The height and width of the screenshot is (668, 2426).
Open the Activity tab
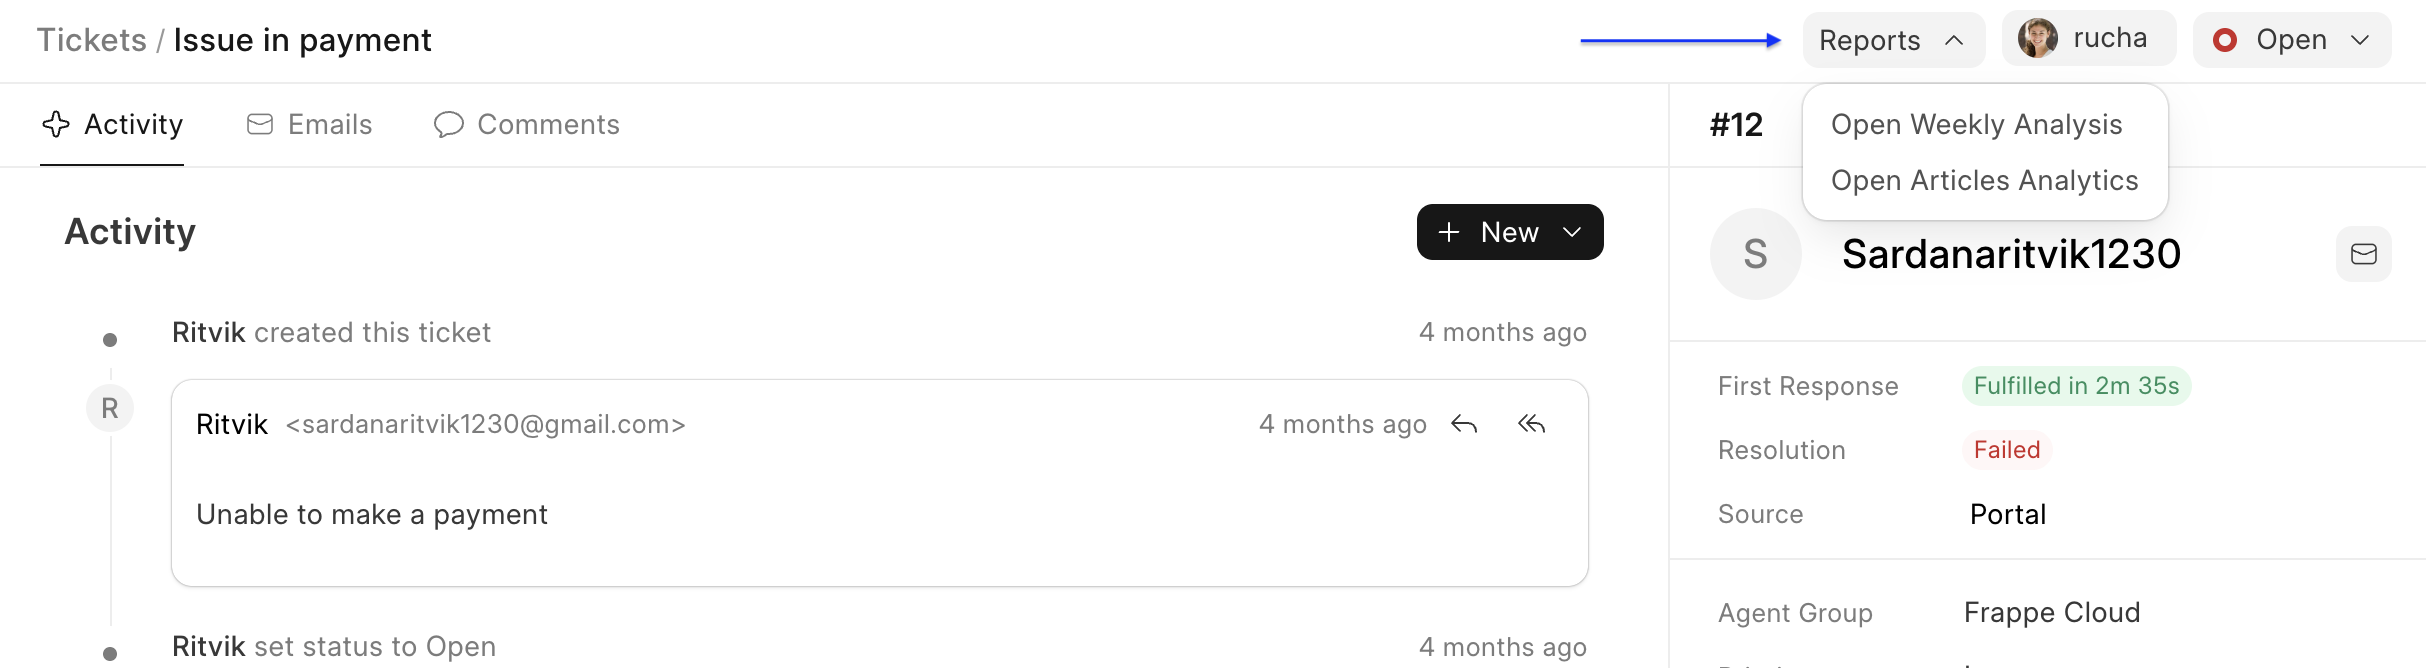click(x=112, y=125)
